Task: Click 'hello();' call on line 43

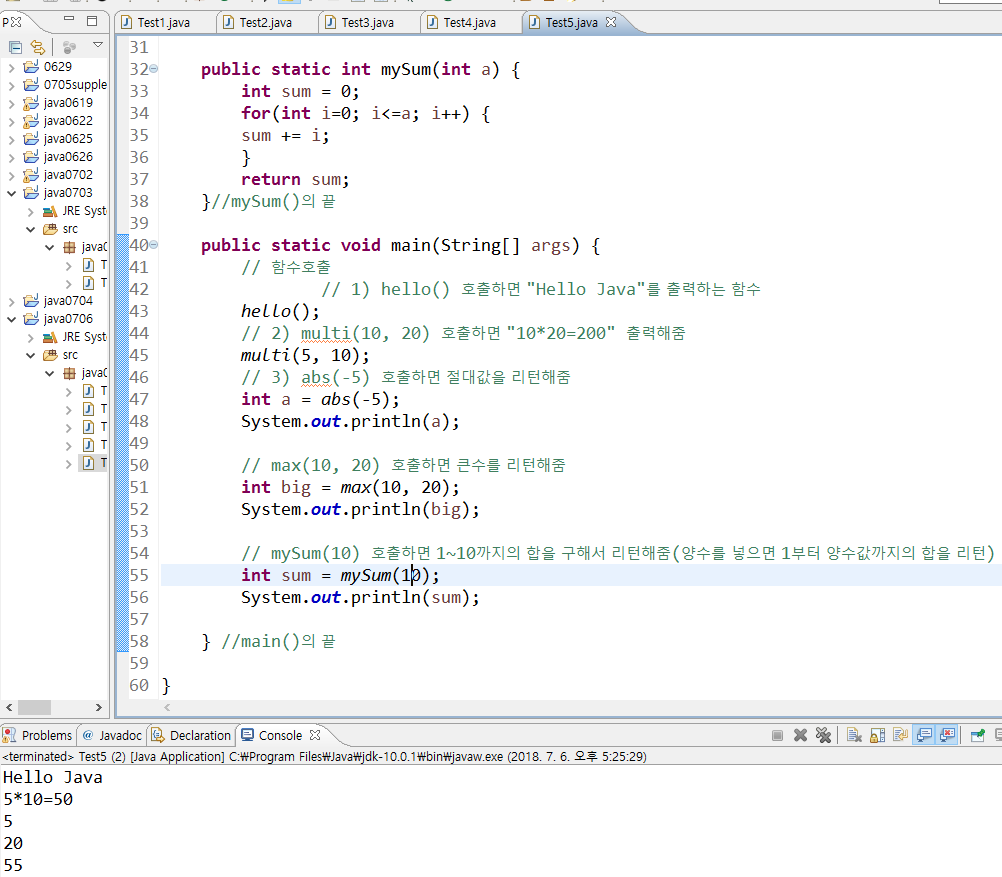Action: pos(280,311)
